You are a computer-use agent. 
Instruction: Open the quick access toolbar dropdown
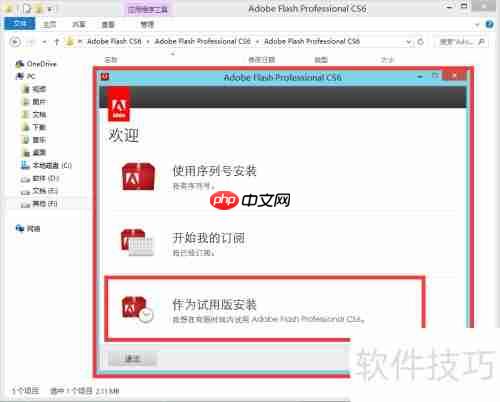point(50,9)
